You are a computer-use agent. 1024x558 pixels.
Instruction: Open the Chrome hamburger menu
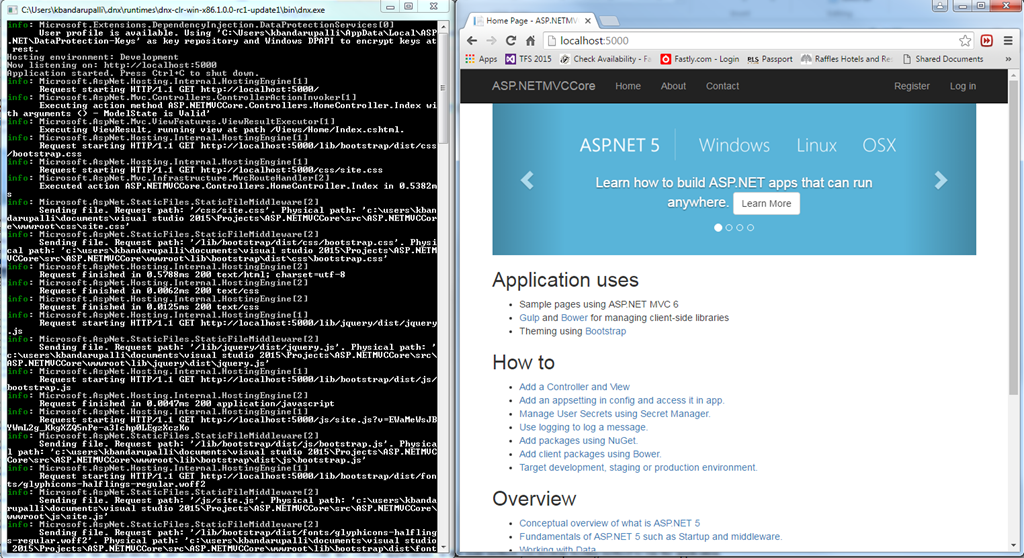click(1008, 41)
